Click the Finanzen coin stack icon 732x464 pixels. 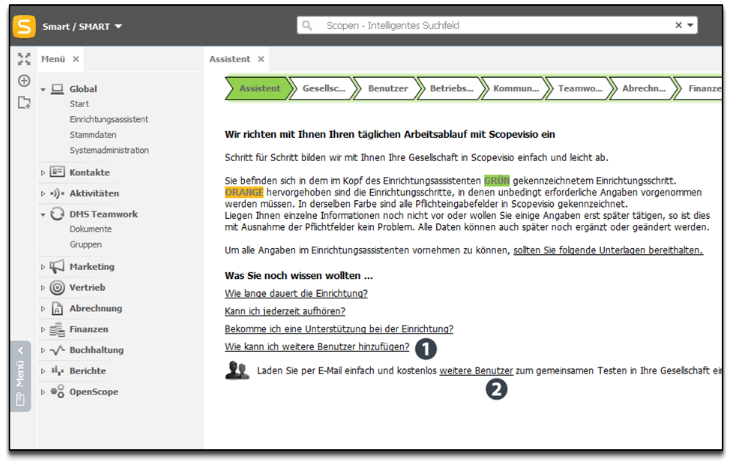pyautogui.click(x=57, y=330)
